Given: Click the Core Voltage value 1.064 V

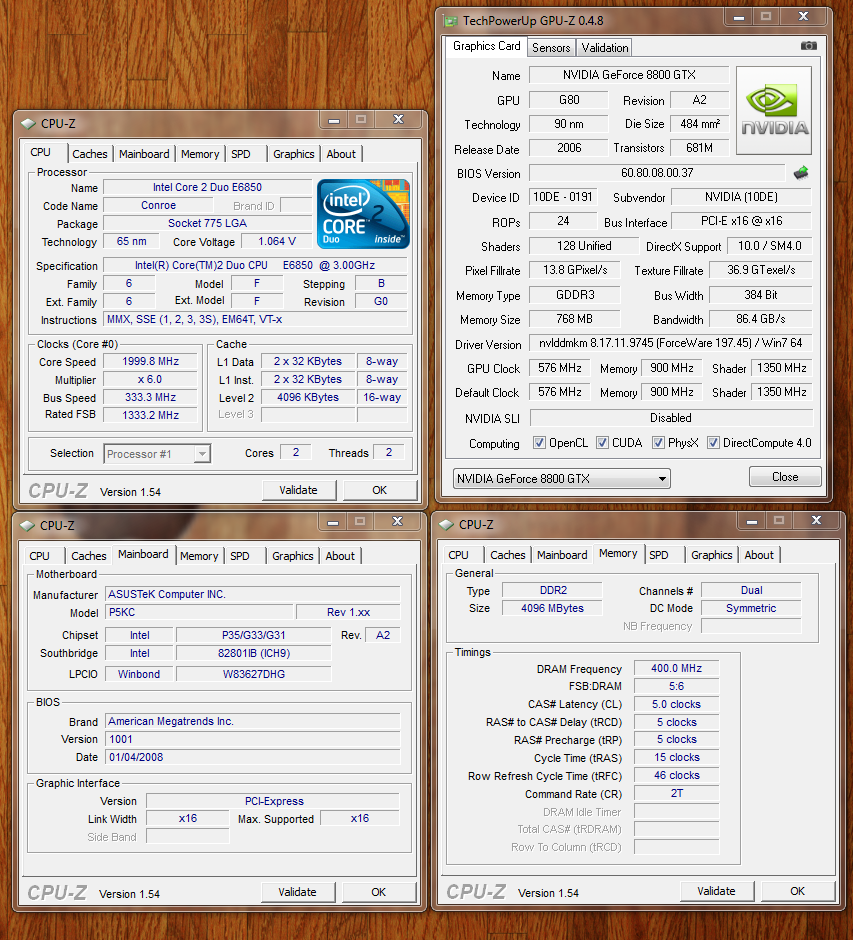Looking at the screenshot, I should tap(277, 242).
